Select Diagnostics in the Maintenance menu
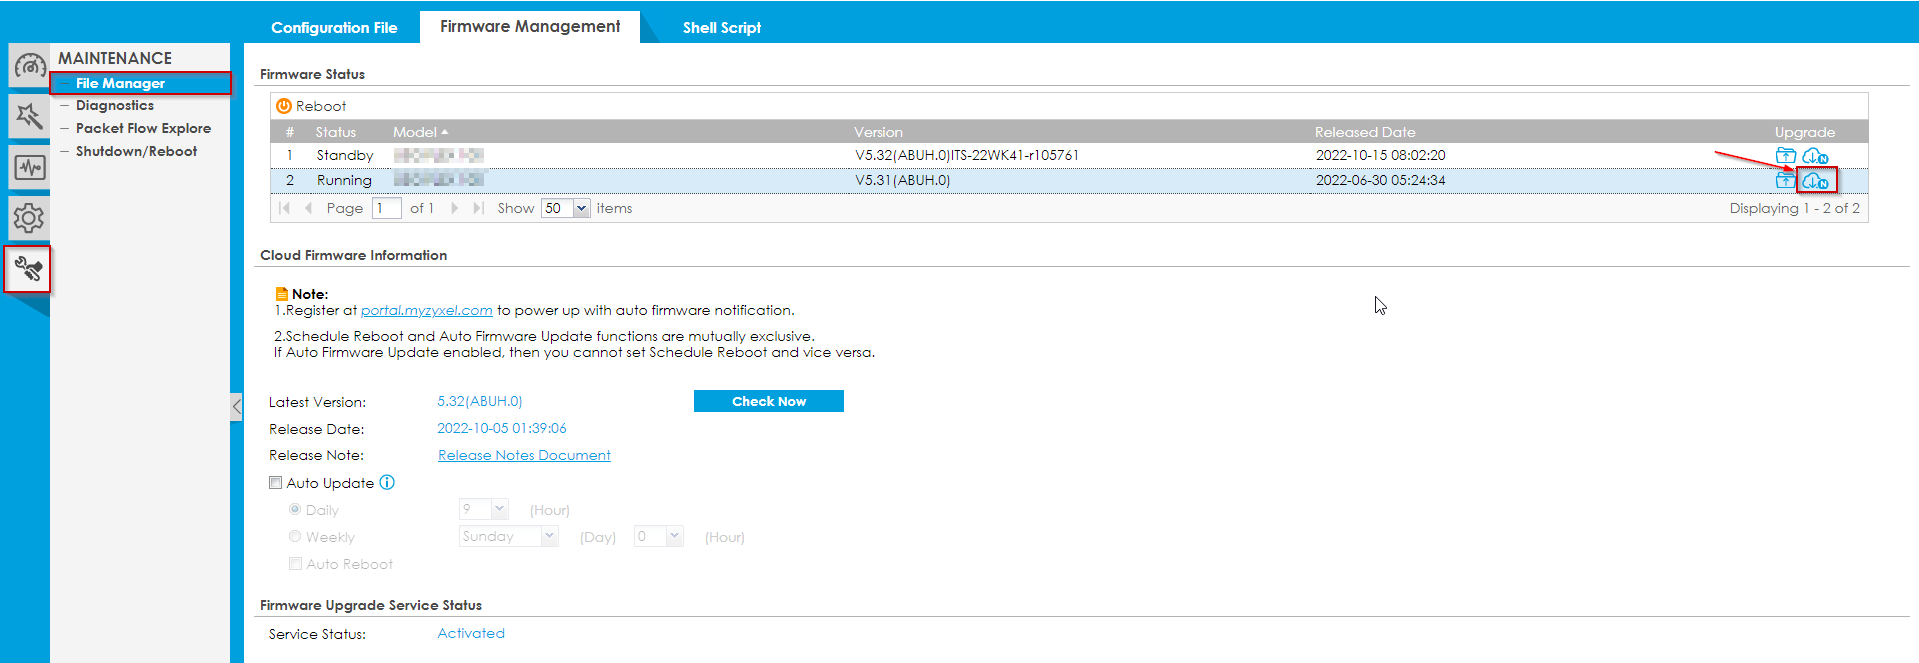The image size is (1919, 663). pos(115,106)
